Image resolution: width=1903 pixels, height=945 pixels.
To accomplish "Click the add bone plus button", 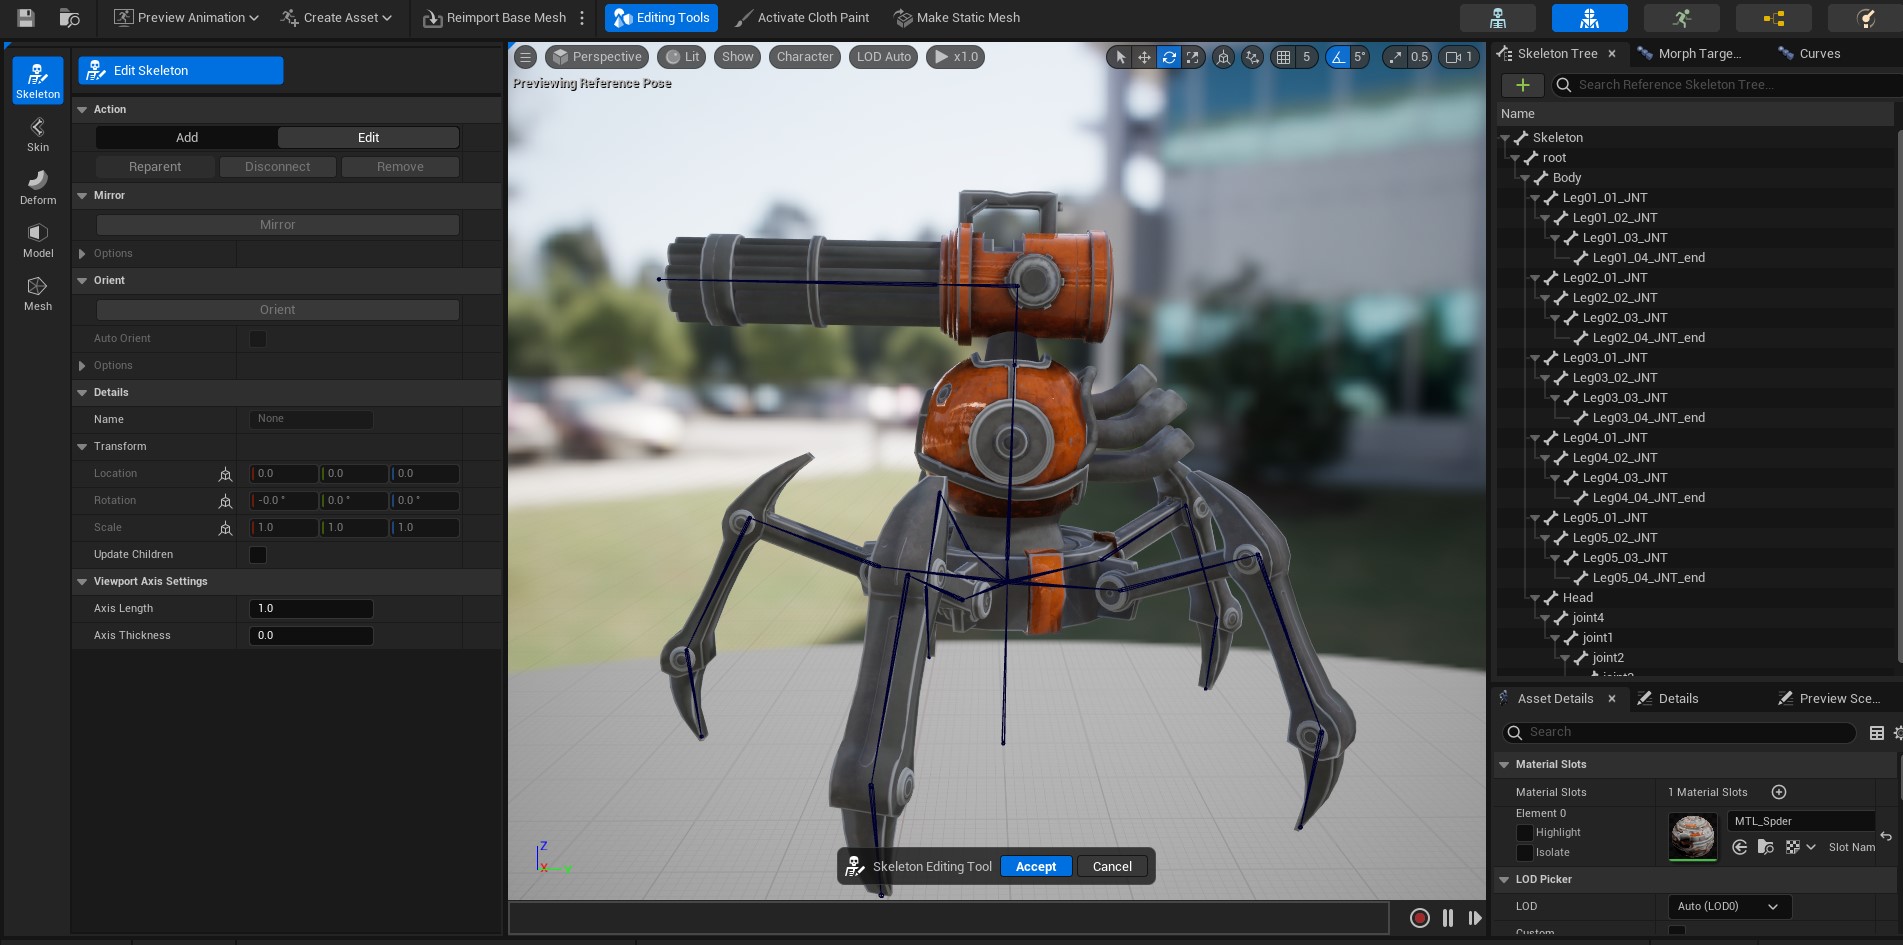I will click(x=1522, y=85).
